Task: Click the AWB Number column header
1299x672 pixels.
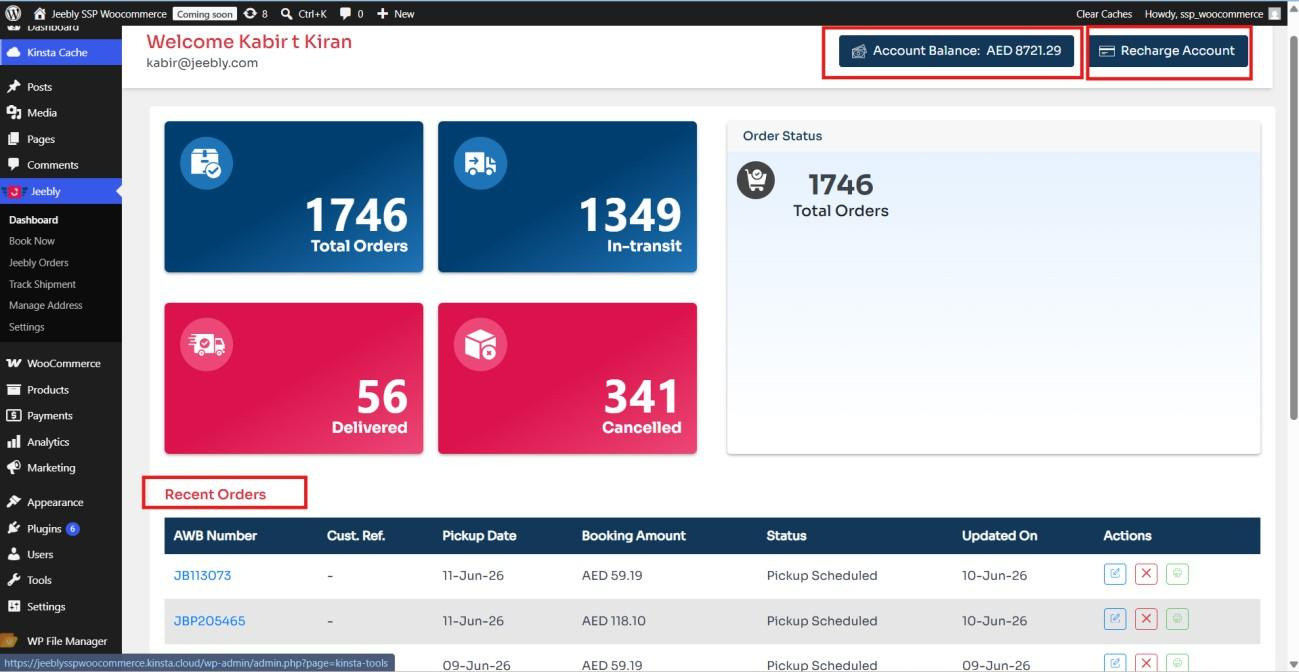Action: point(215,536)
